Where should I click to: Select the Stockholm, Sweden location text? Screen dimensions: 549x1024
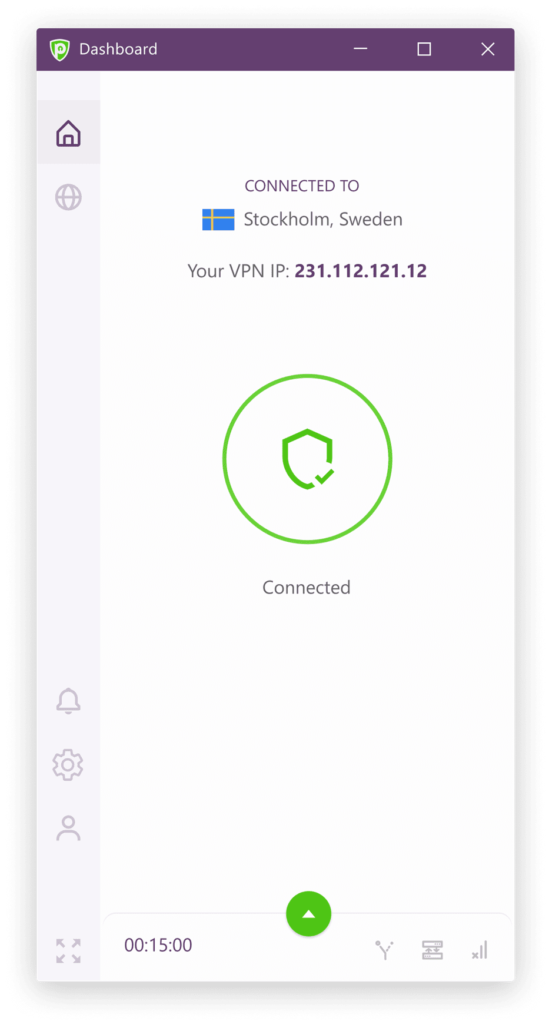tap(323, 219)
